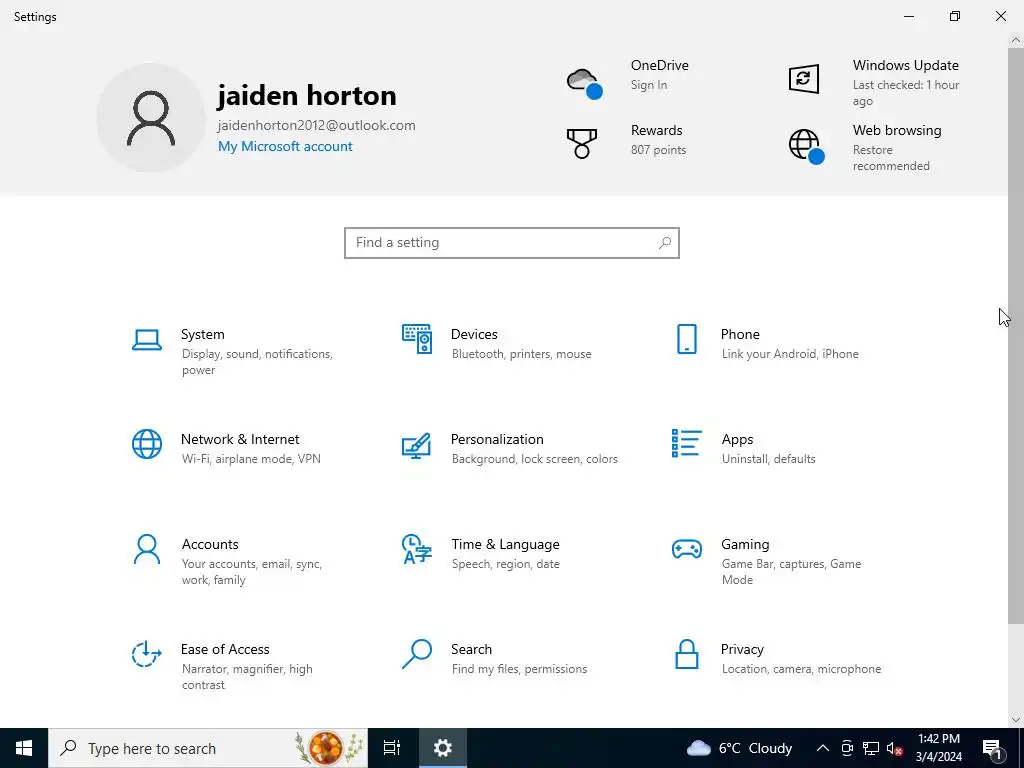Click Display, sound, notifications, power description
The width and height of the screenshot is (1024, 768).
[257, 362]
